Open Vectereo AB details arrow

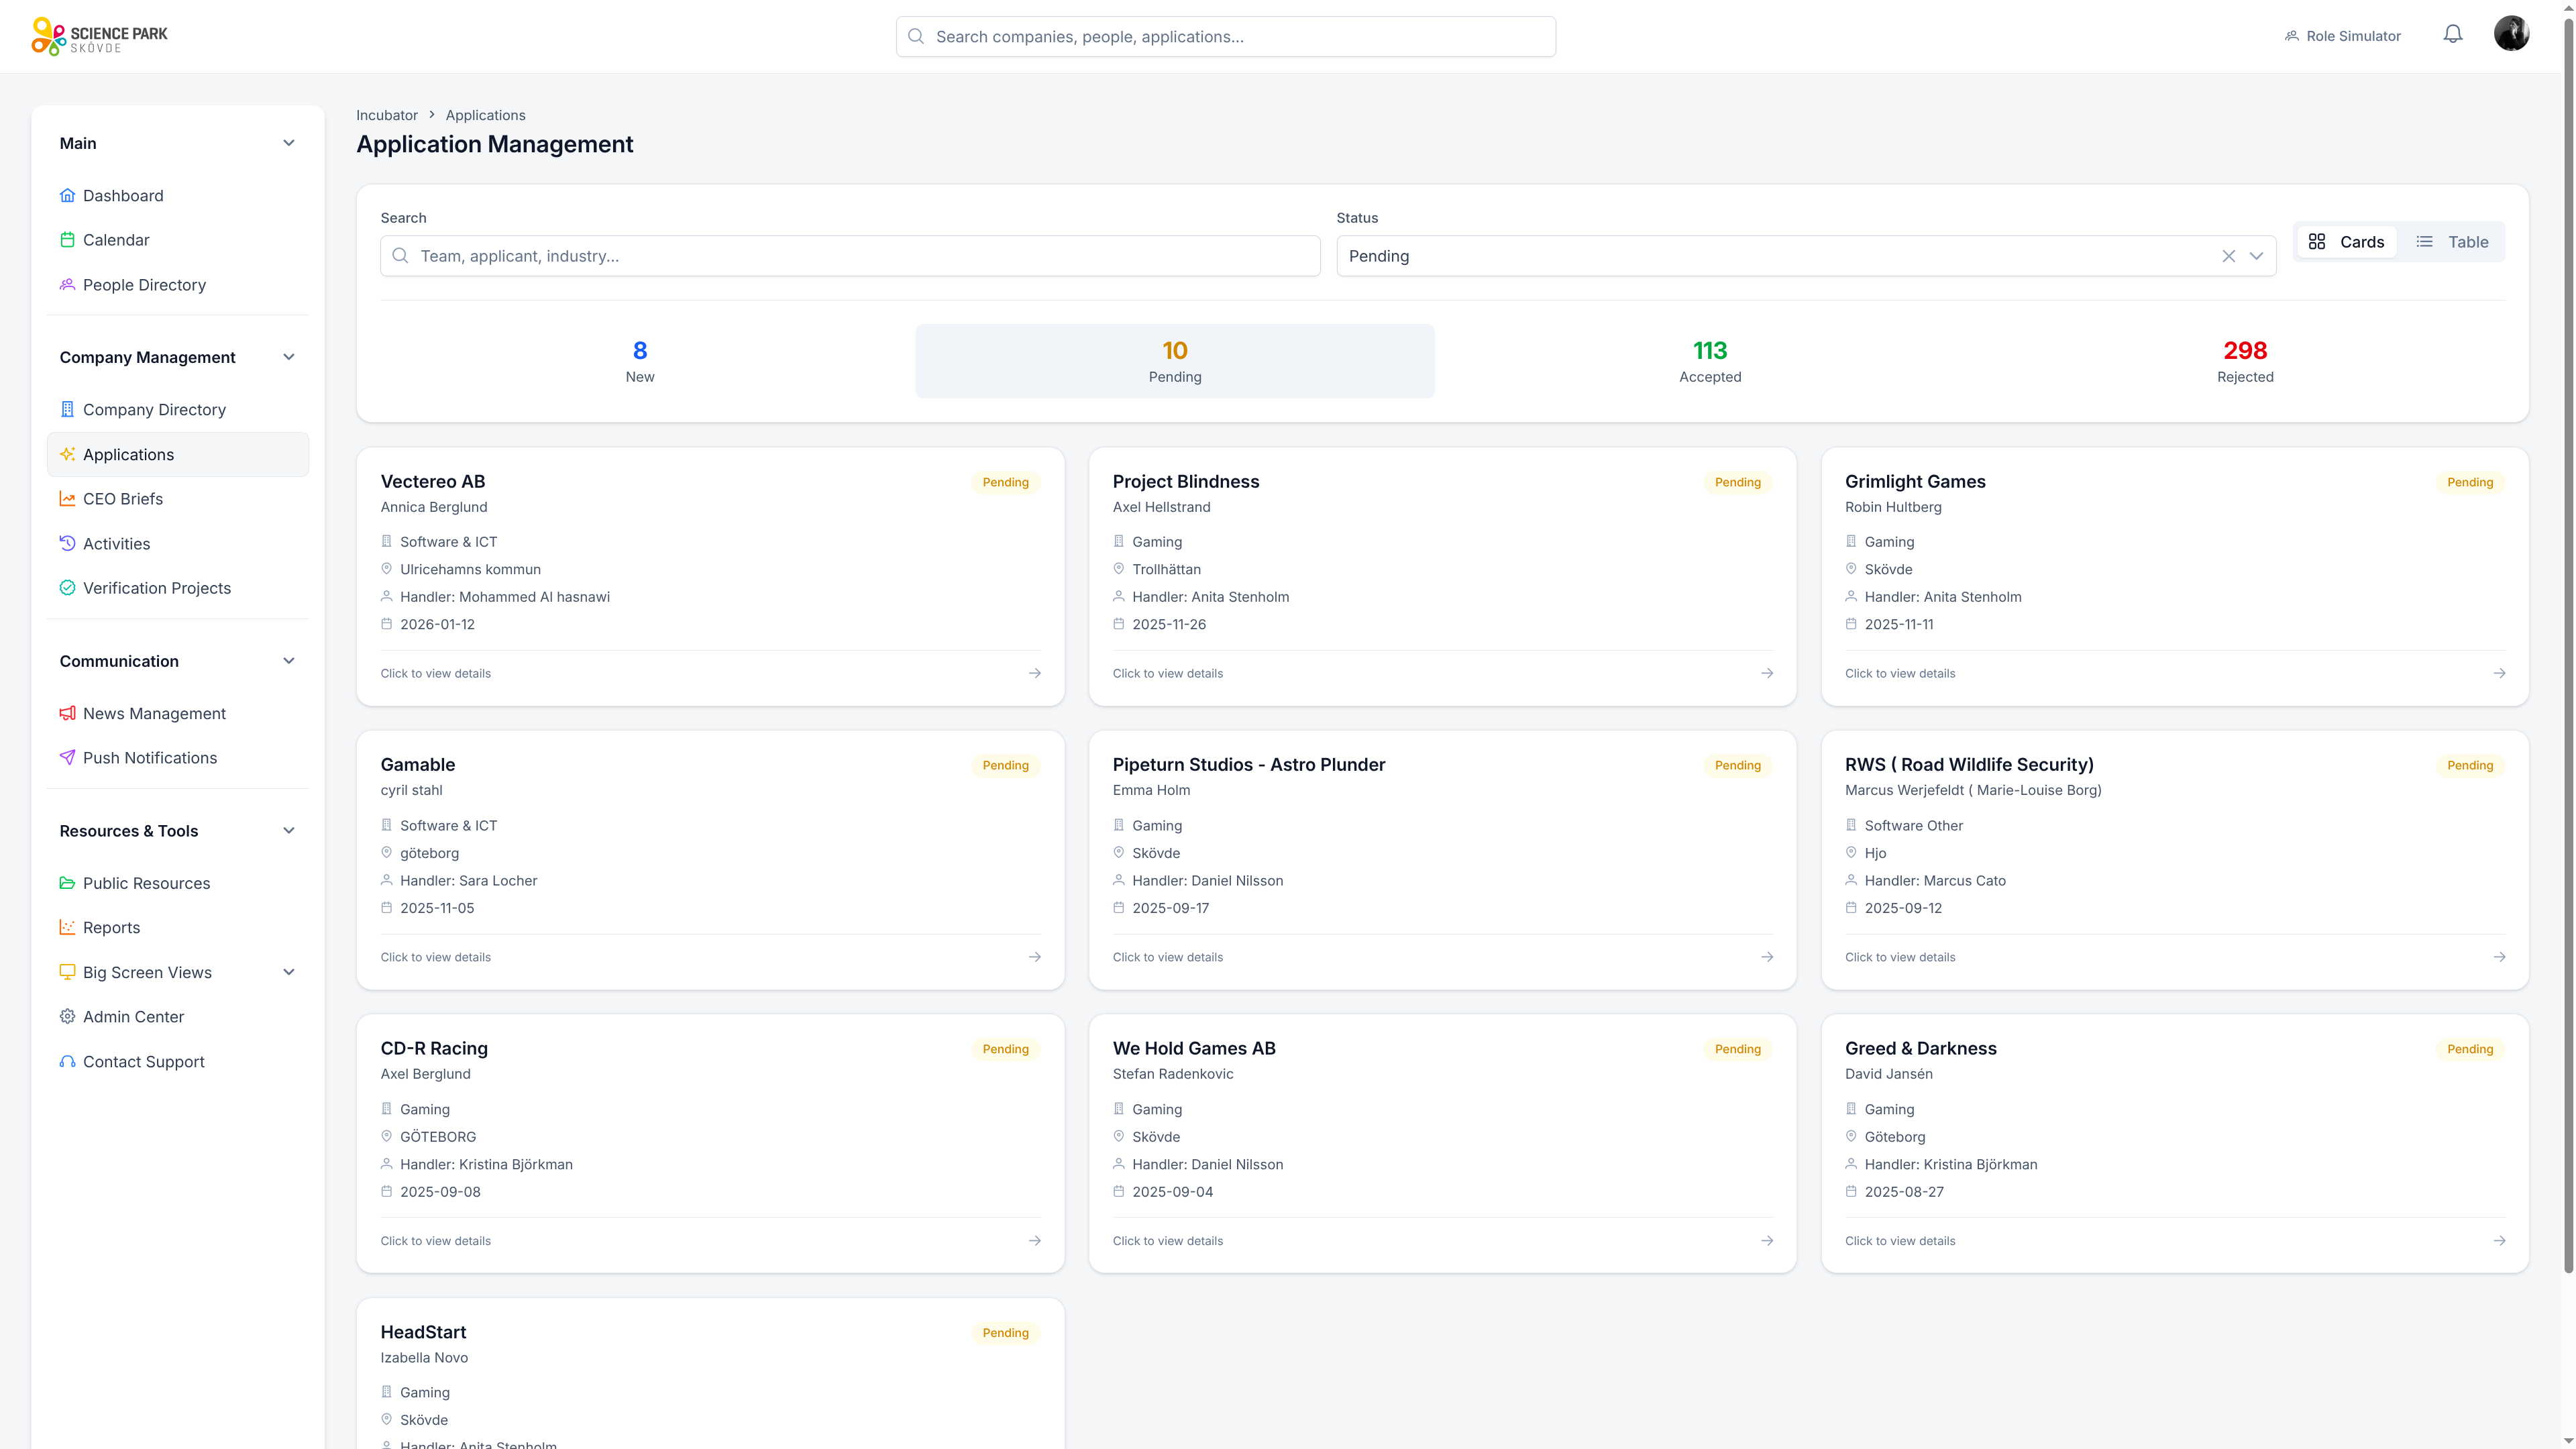pyautogui.click(x=1035, y=673)
